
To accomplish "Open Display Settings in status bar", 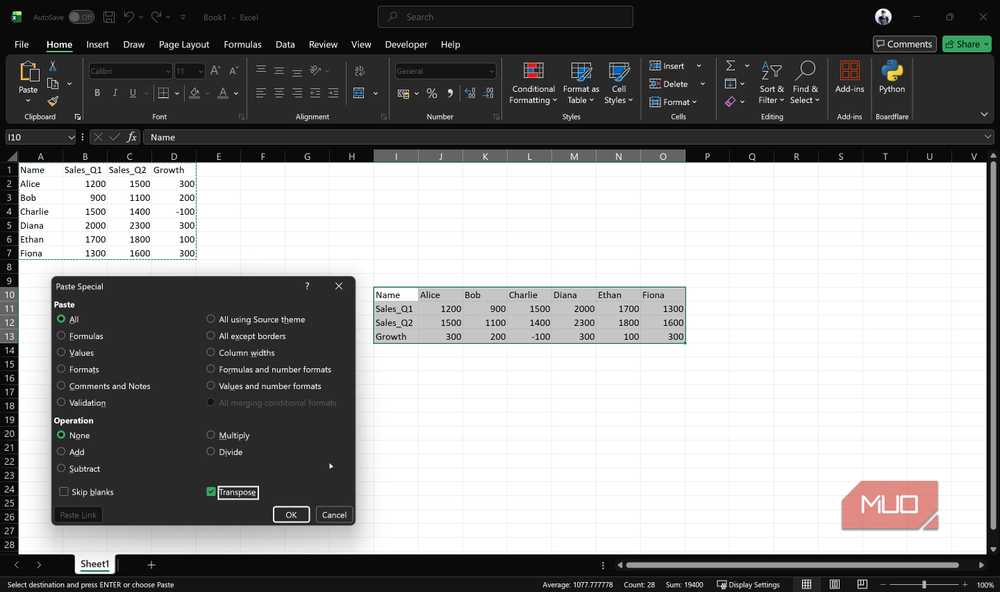I will point(748,584).
